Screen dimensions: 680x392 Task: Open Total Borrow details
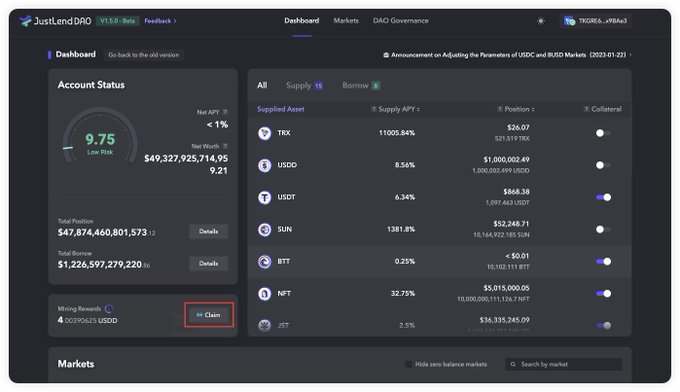pyautogui.click(x=209, y=264)
